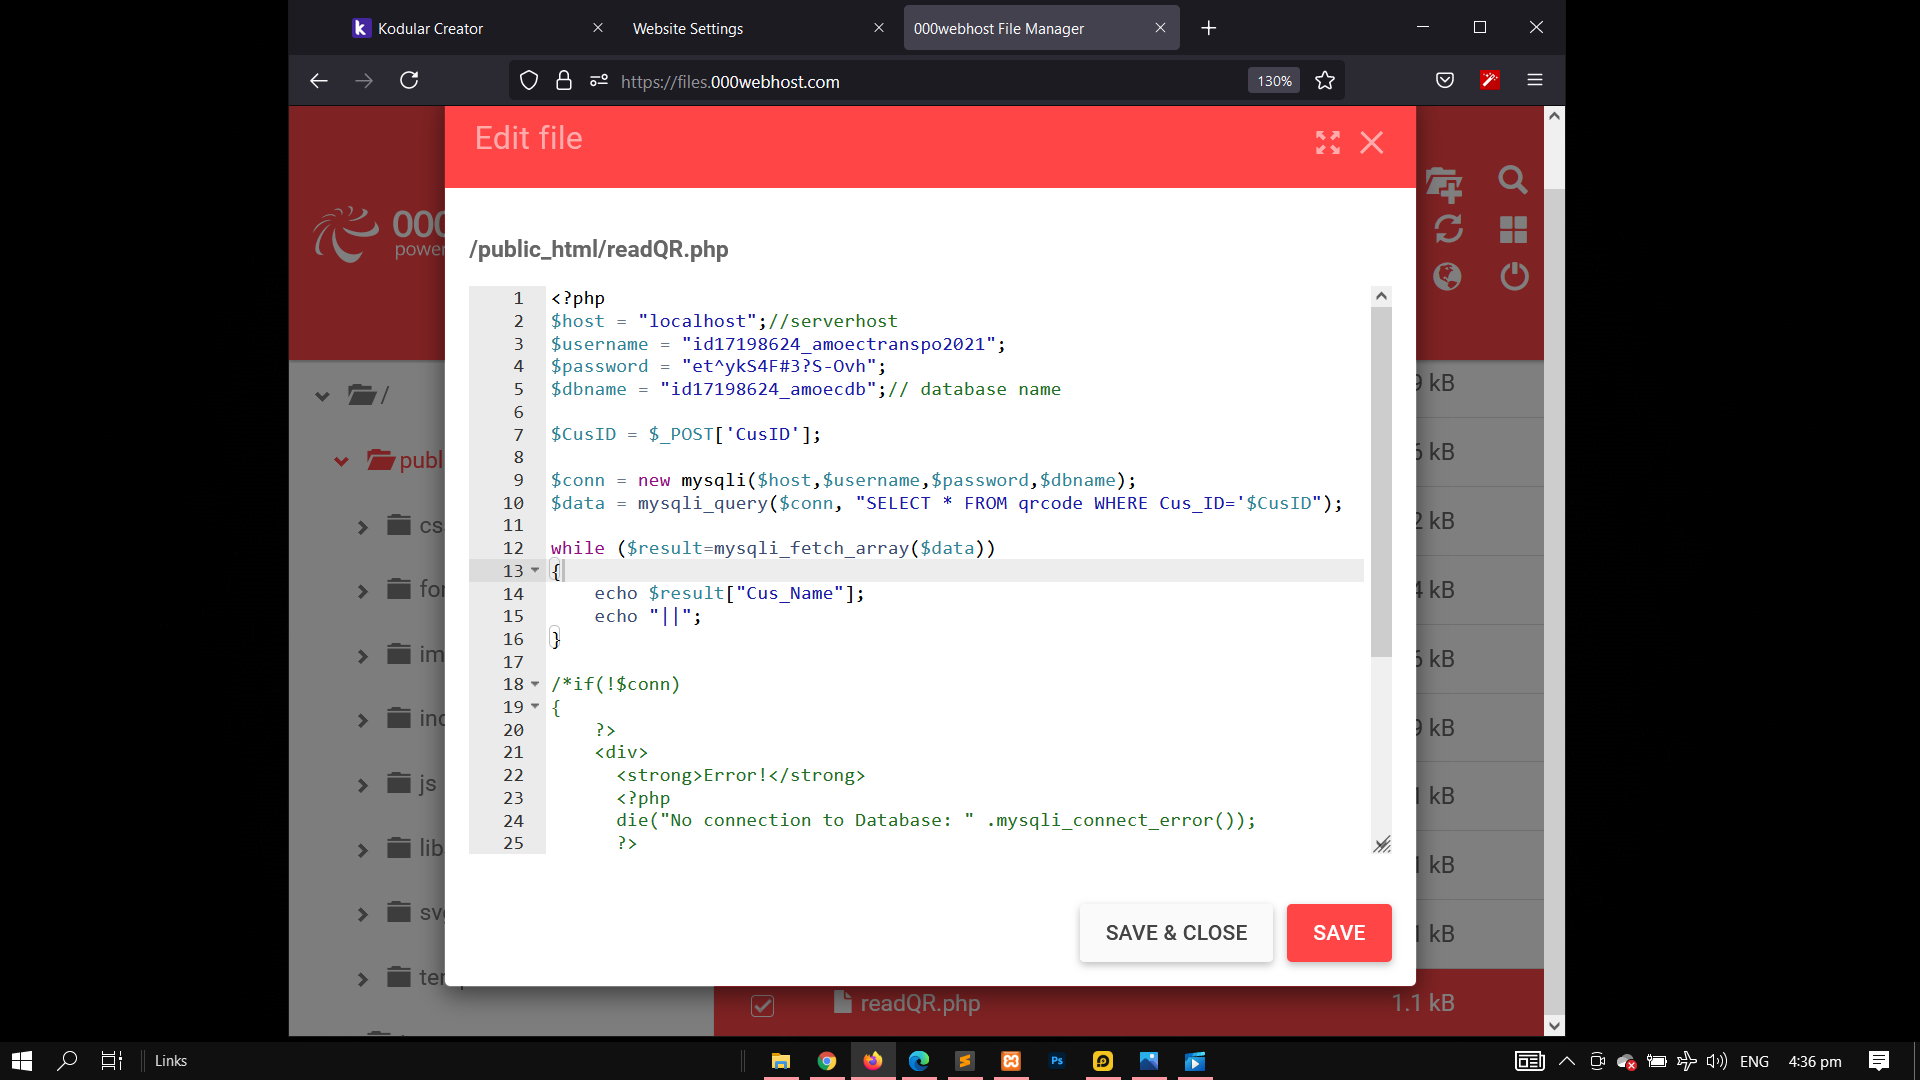Click the code editor vertical scrollbar
The image size is (1920, 1080).
click(x=1381, y=480)
